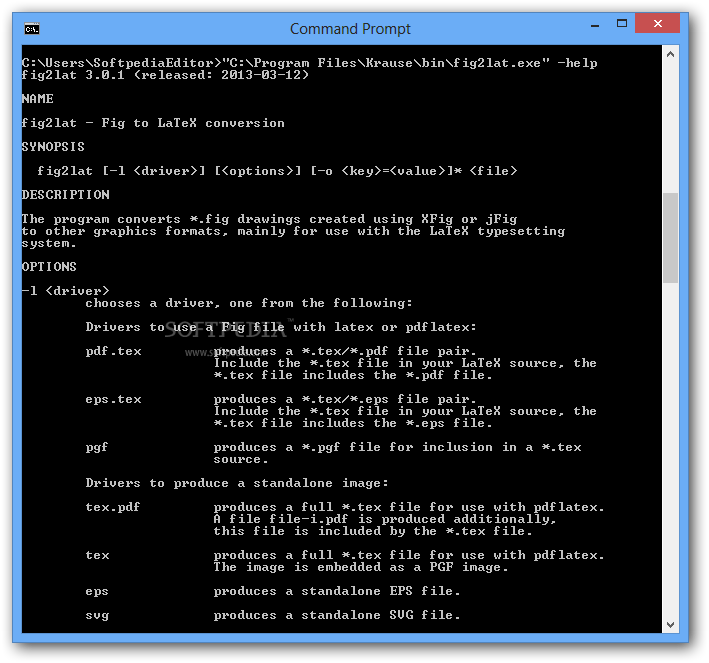Click 'The image is embedded as a PGF image.'
This screenshot has width=709, height=663.
pos(361,567)
